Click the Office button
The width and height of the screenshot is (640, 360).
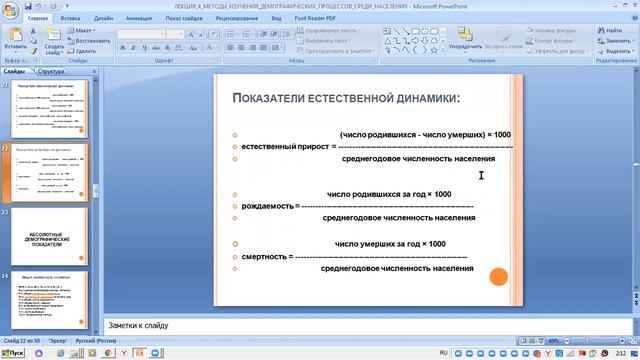10,10
